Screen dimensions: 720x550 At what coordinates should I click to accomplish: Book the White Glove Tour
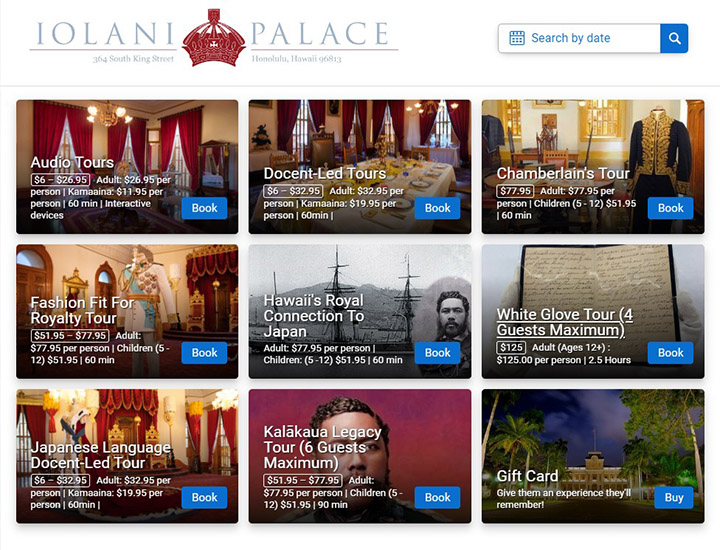[670, 353]
